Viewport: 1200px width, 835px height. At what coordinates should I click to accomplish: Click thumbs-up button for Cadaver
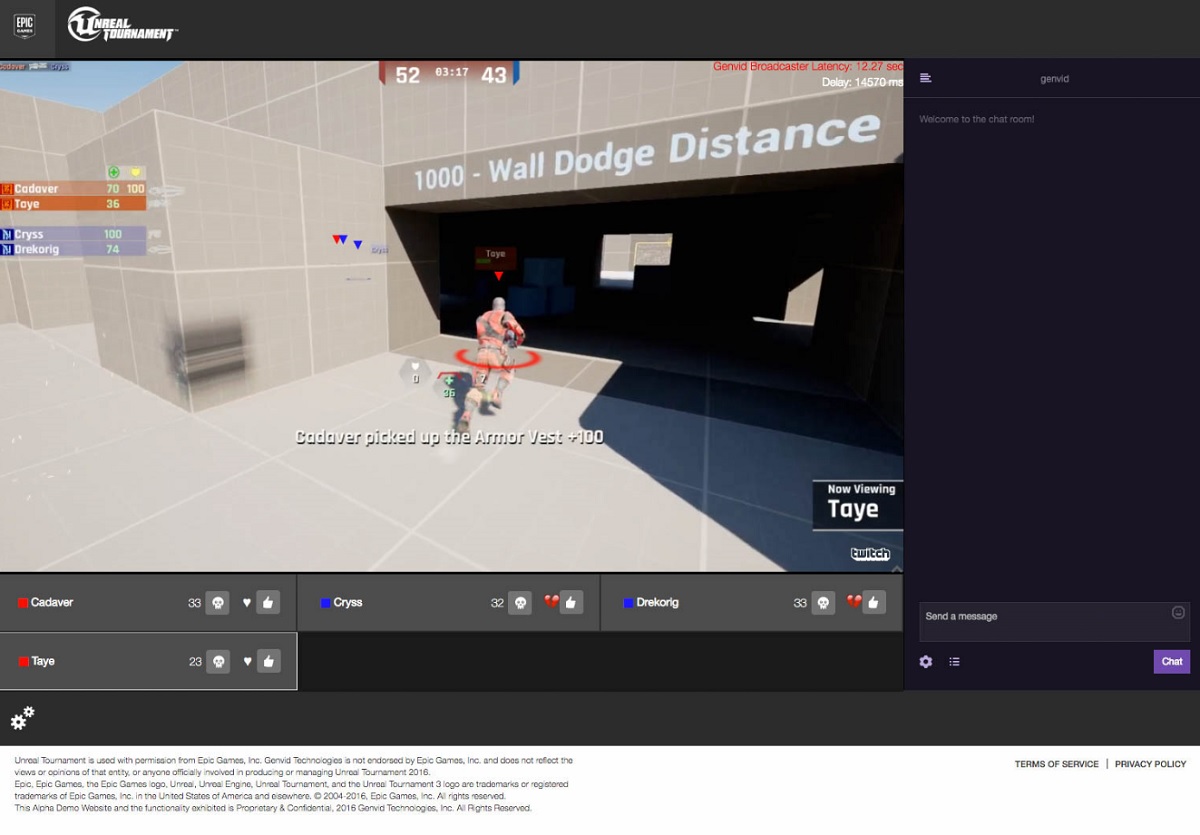[268, 603]
